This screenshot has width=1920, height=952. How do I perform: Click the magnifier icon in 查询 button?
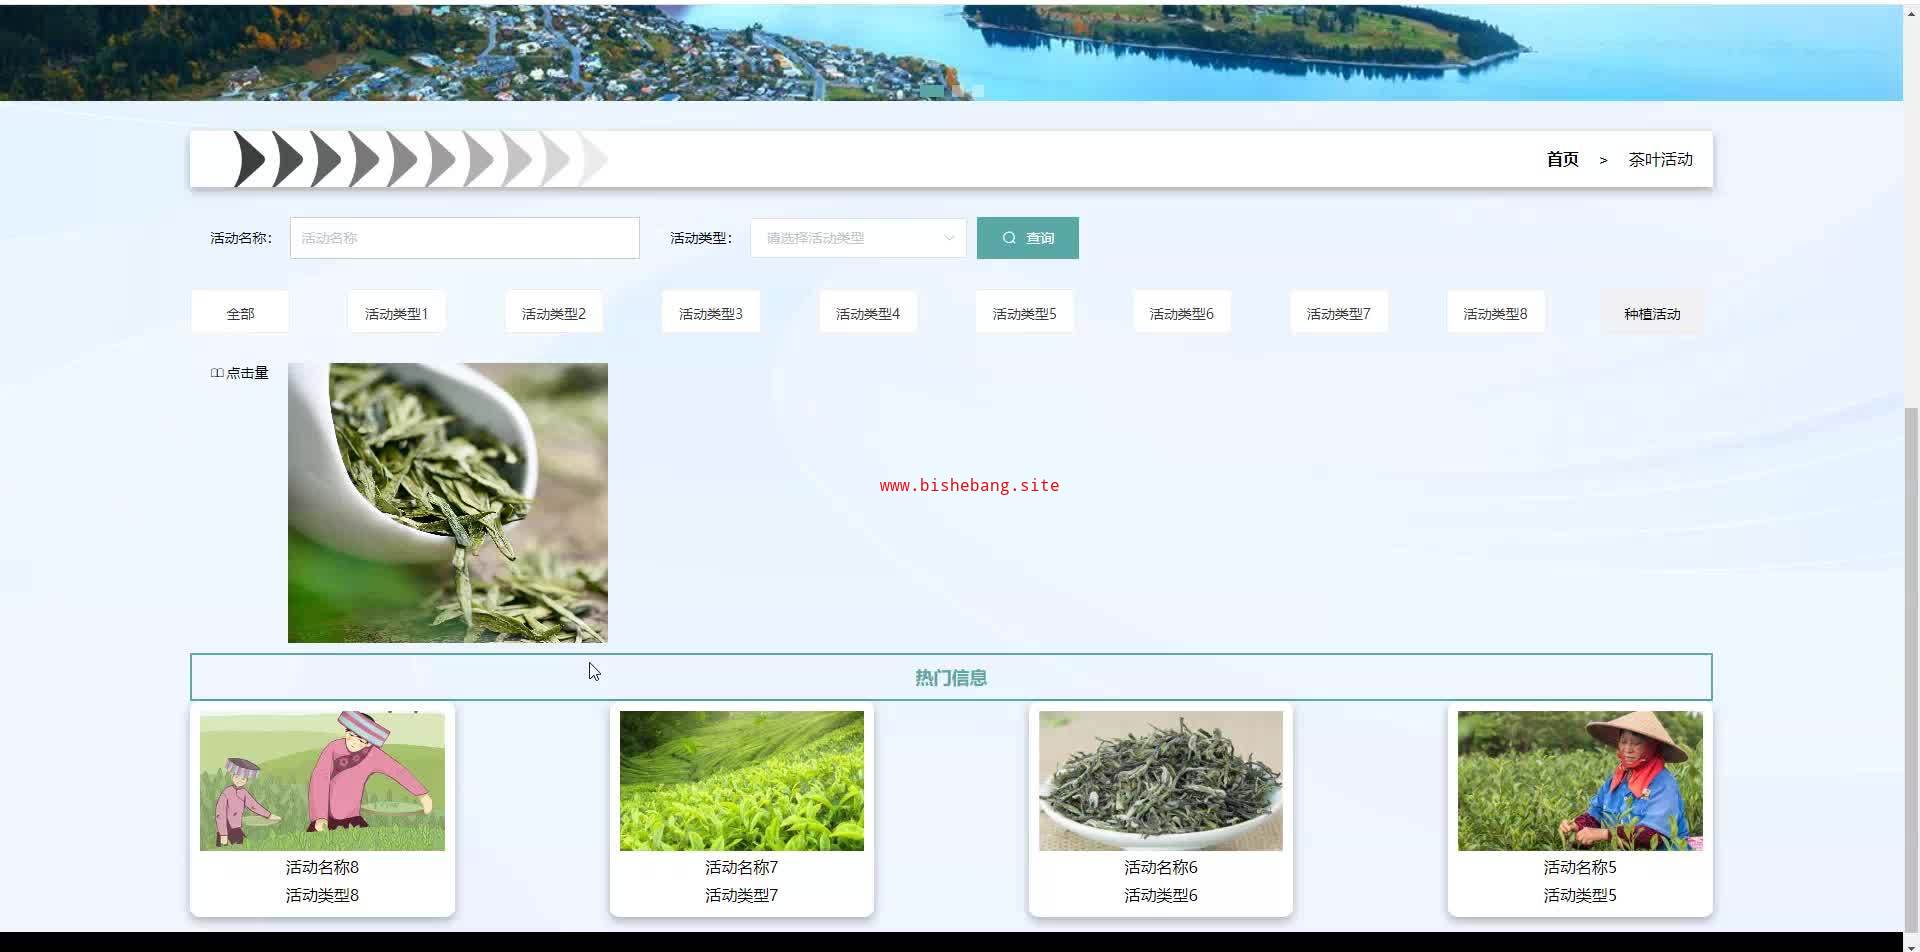click(1009, 238)
